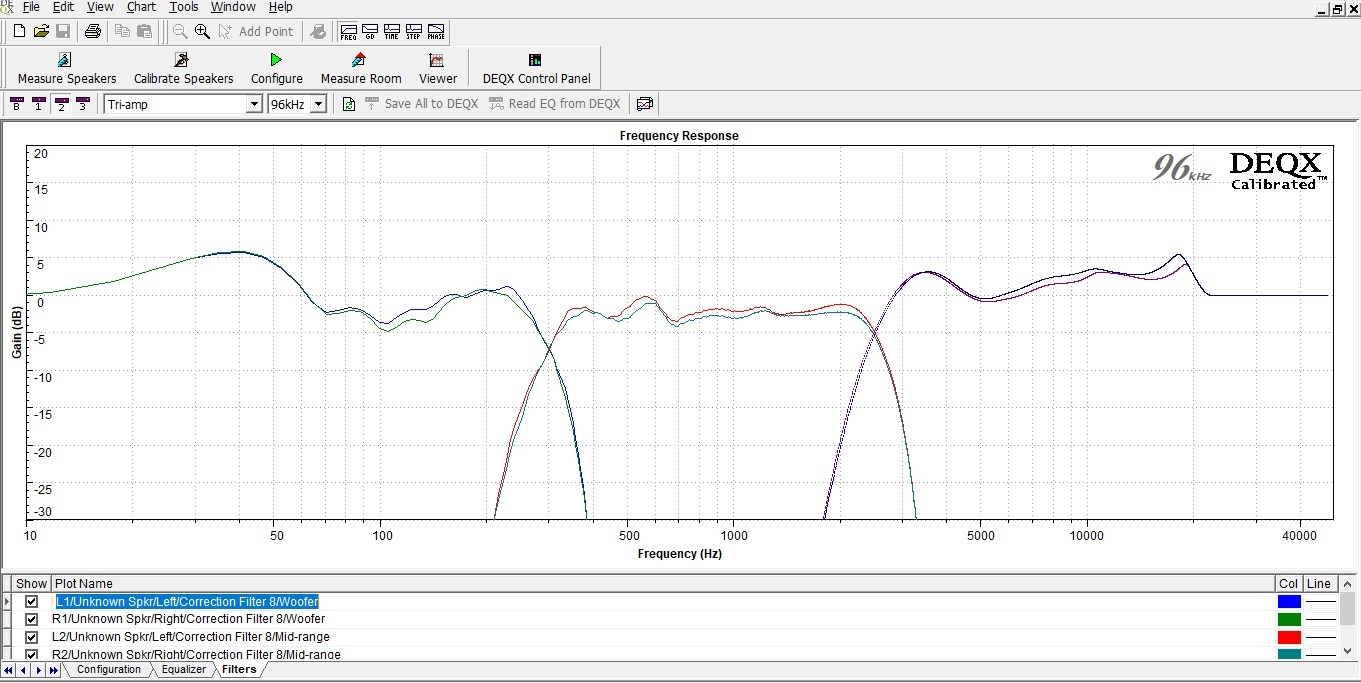
Task: Open the Edit menu
Action: click(63, 7)
